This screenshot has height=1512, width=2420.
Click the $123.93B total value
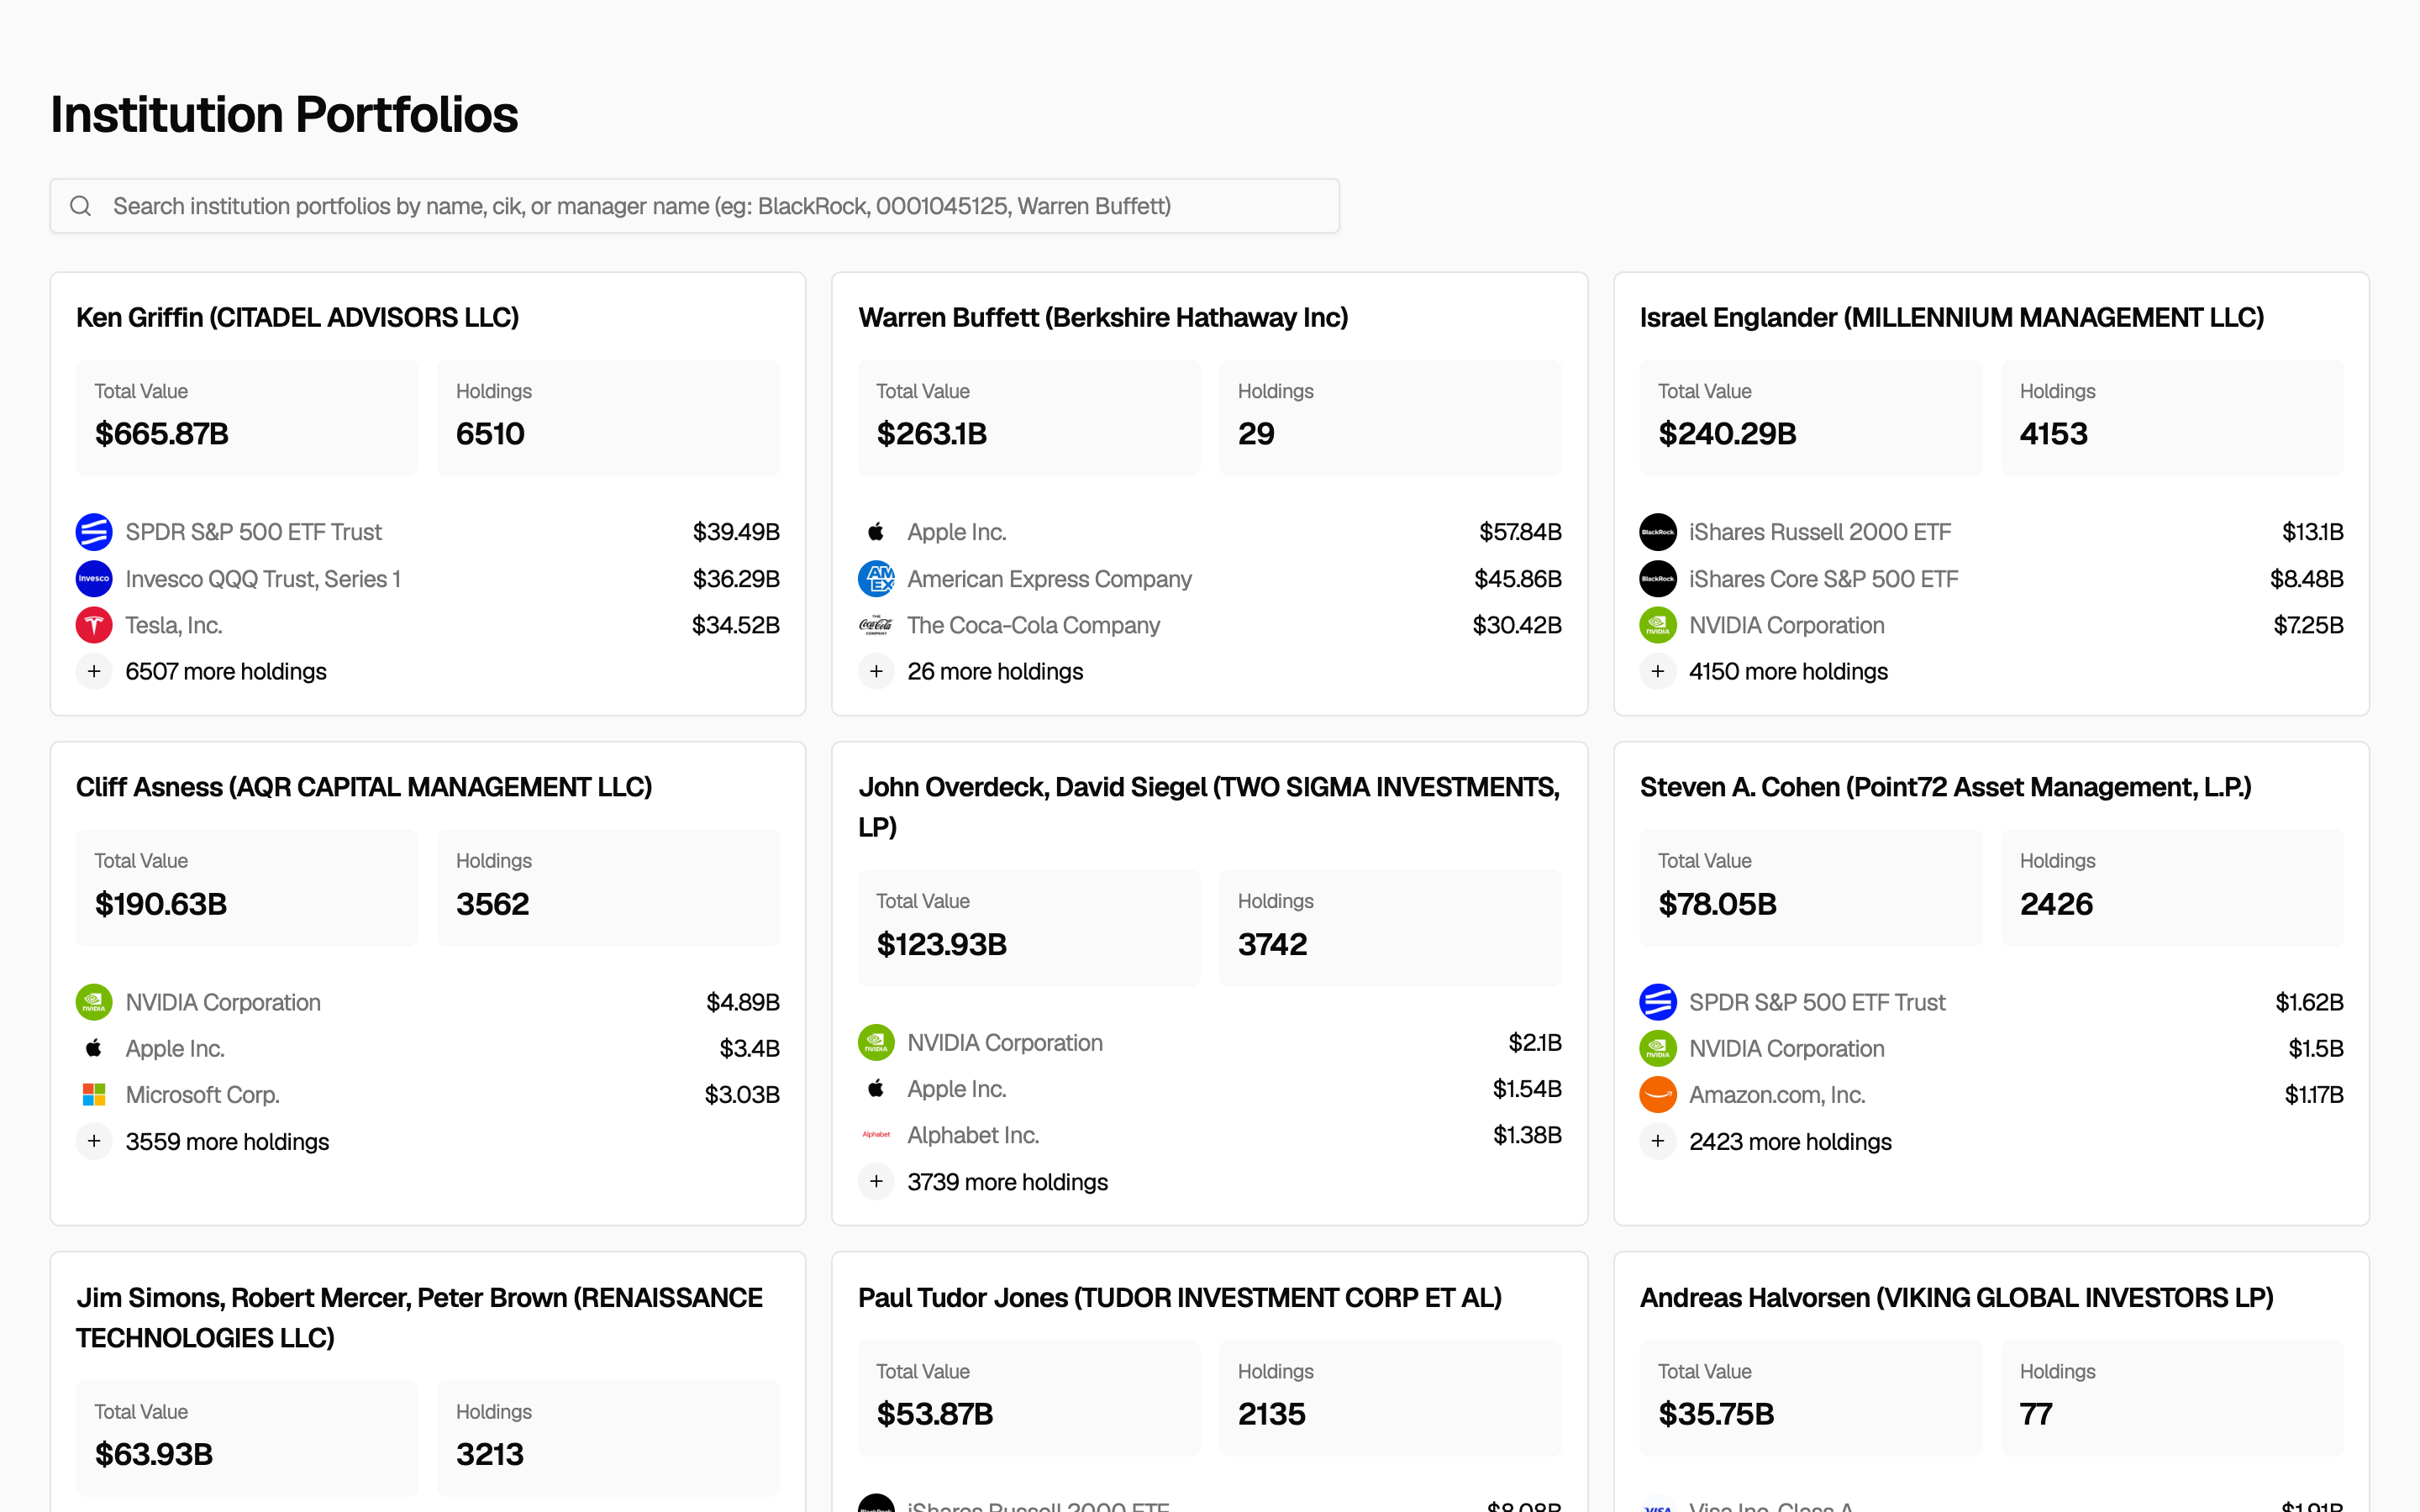(942, 944)
